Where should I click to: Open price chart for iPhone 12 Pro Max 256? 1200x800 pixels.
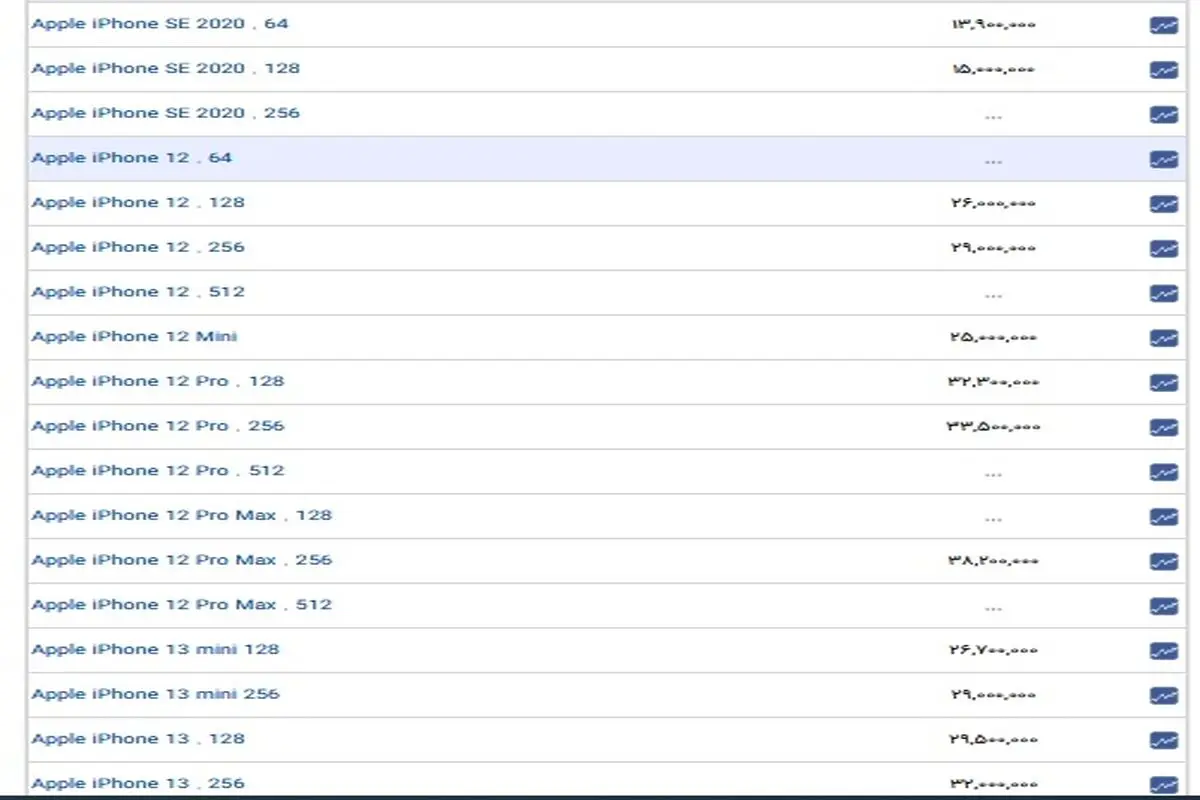click(1163, 561)
